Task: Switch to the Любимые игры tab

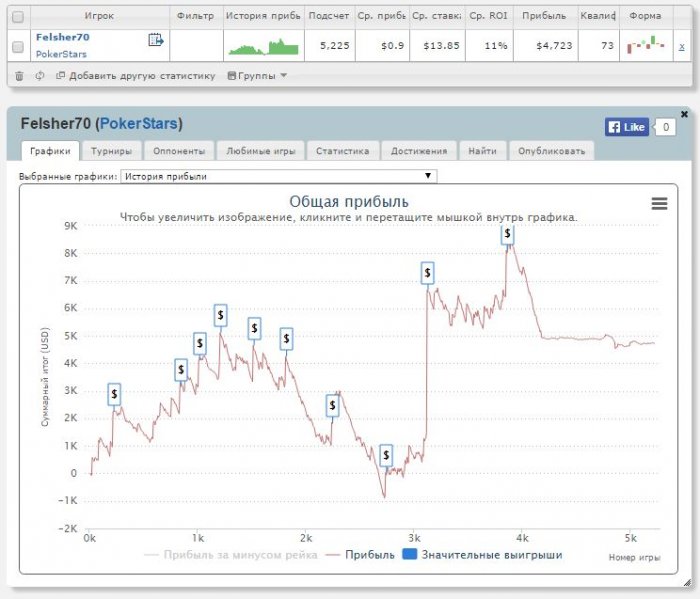Action: 261,151
